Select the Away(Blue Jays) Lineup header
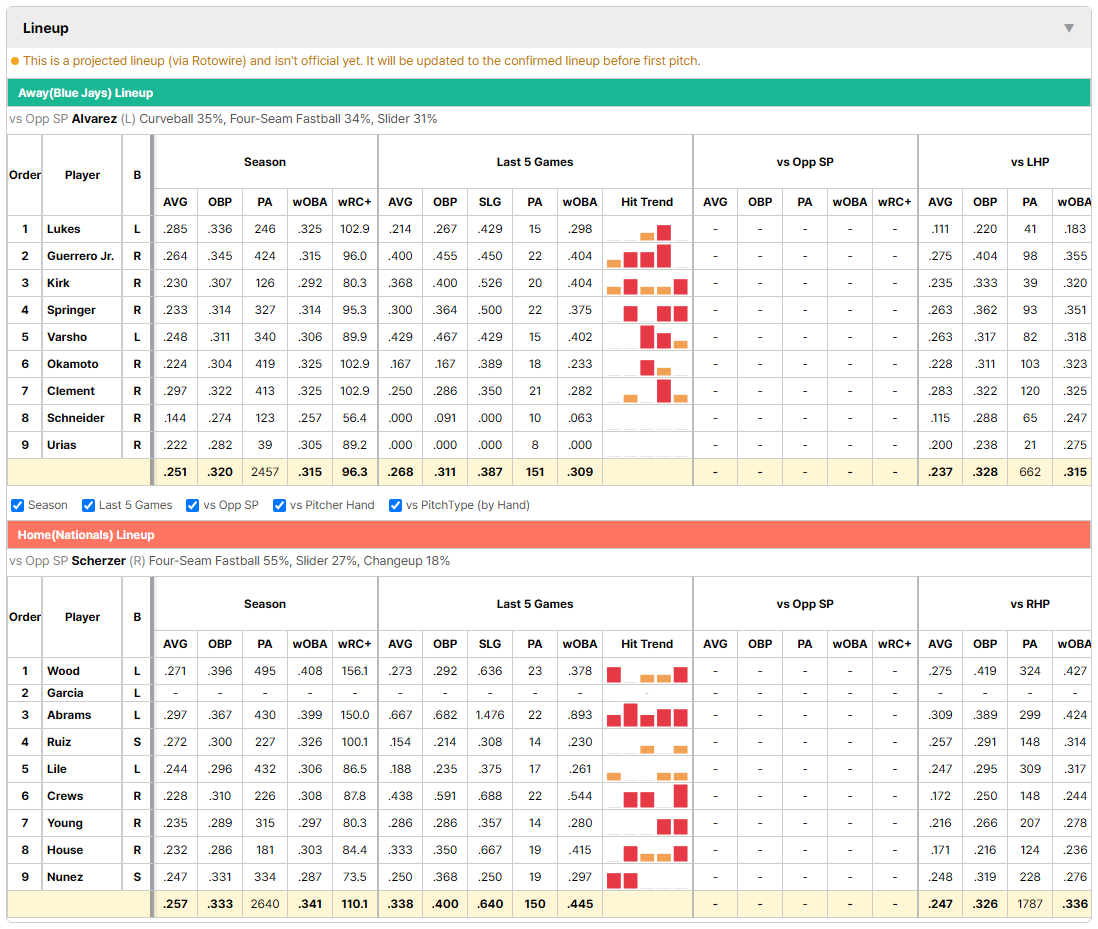Viewport: 1098px width, 929px height. [x=548, y=93]
